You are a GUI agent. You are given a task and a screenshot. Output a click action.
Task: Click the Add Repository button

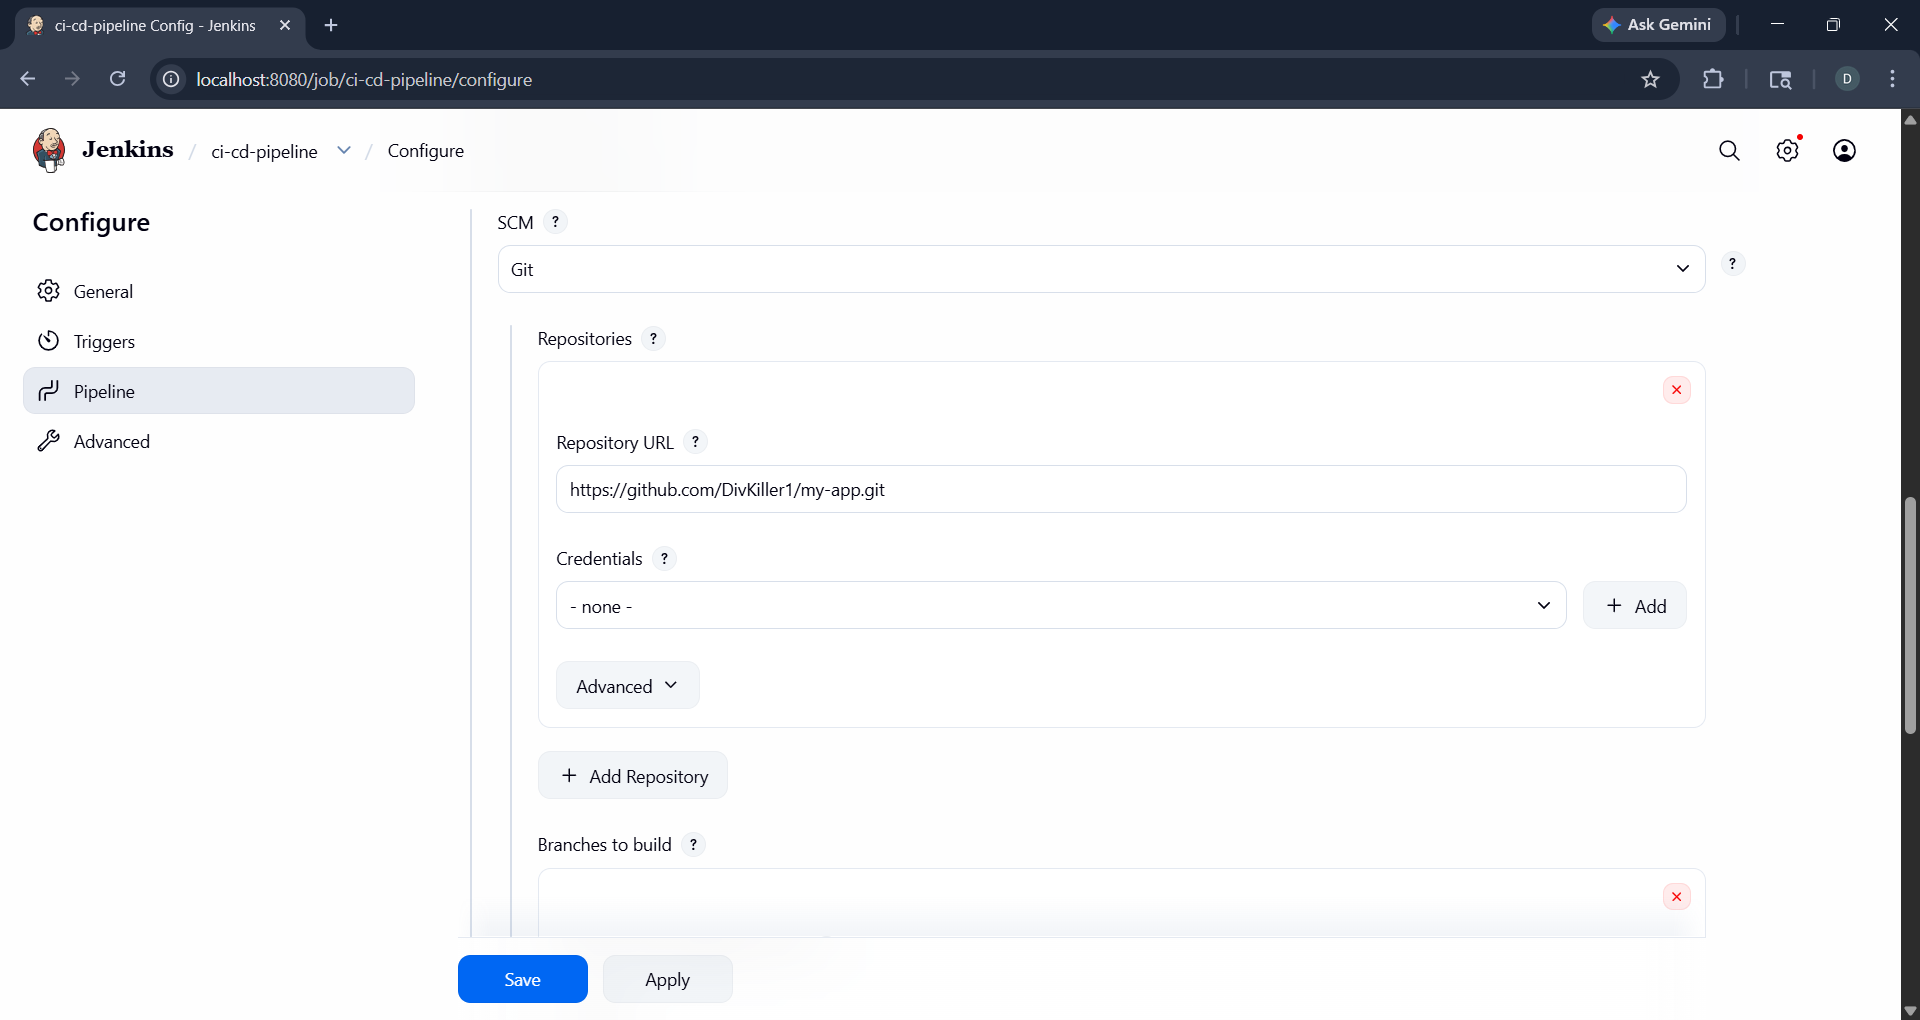pyautogui.click(x=633, y=775)
